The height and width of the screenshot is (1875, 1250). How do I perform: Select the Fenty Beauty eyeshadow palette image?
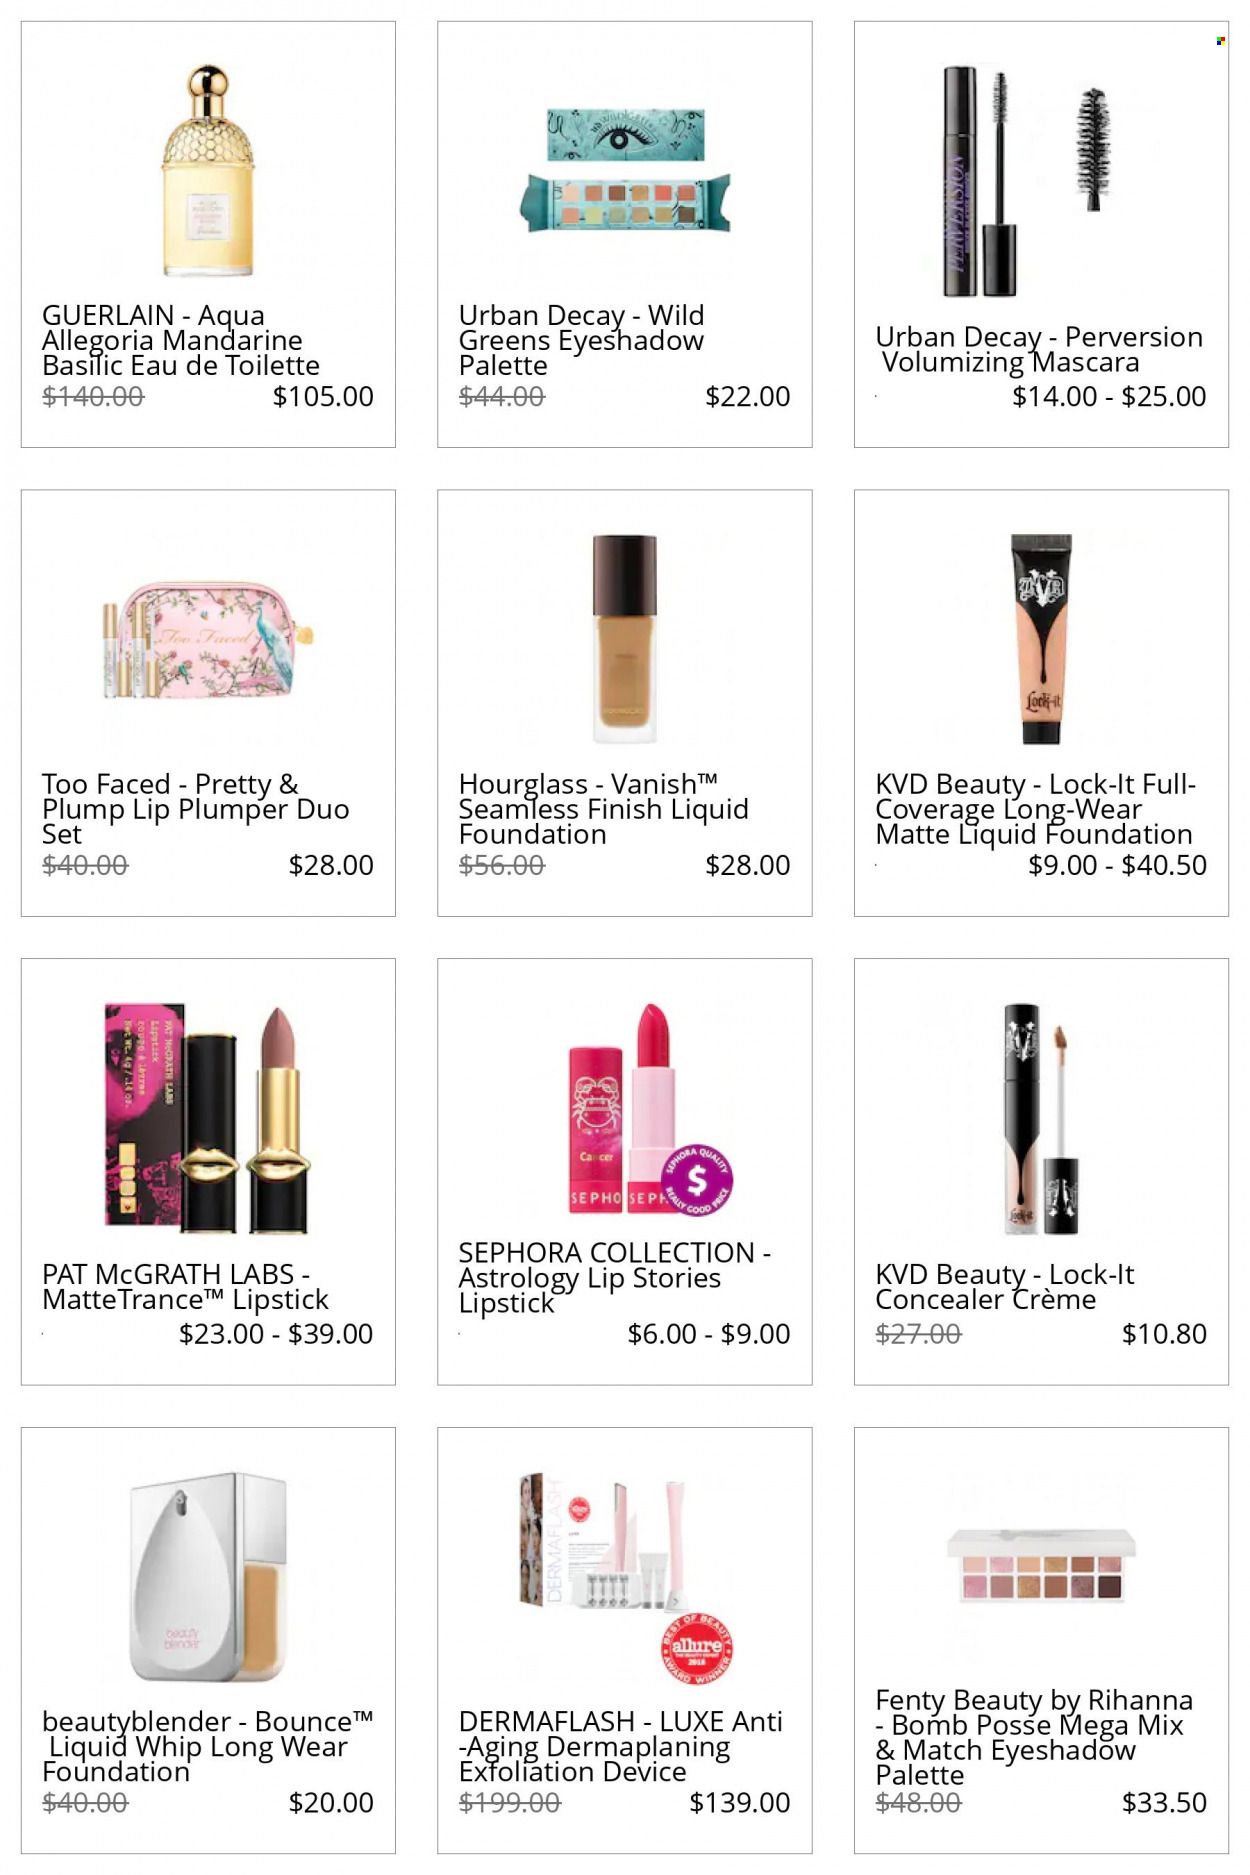coord(1042,1567)
